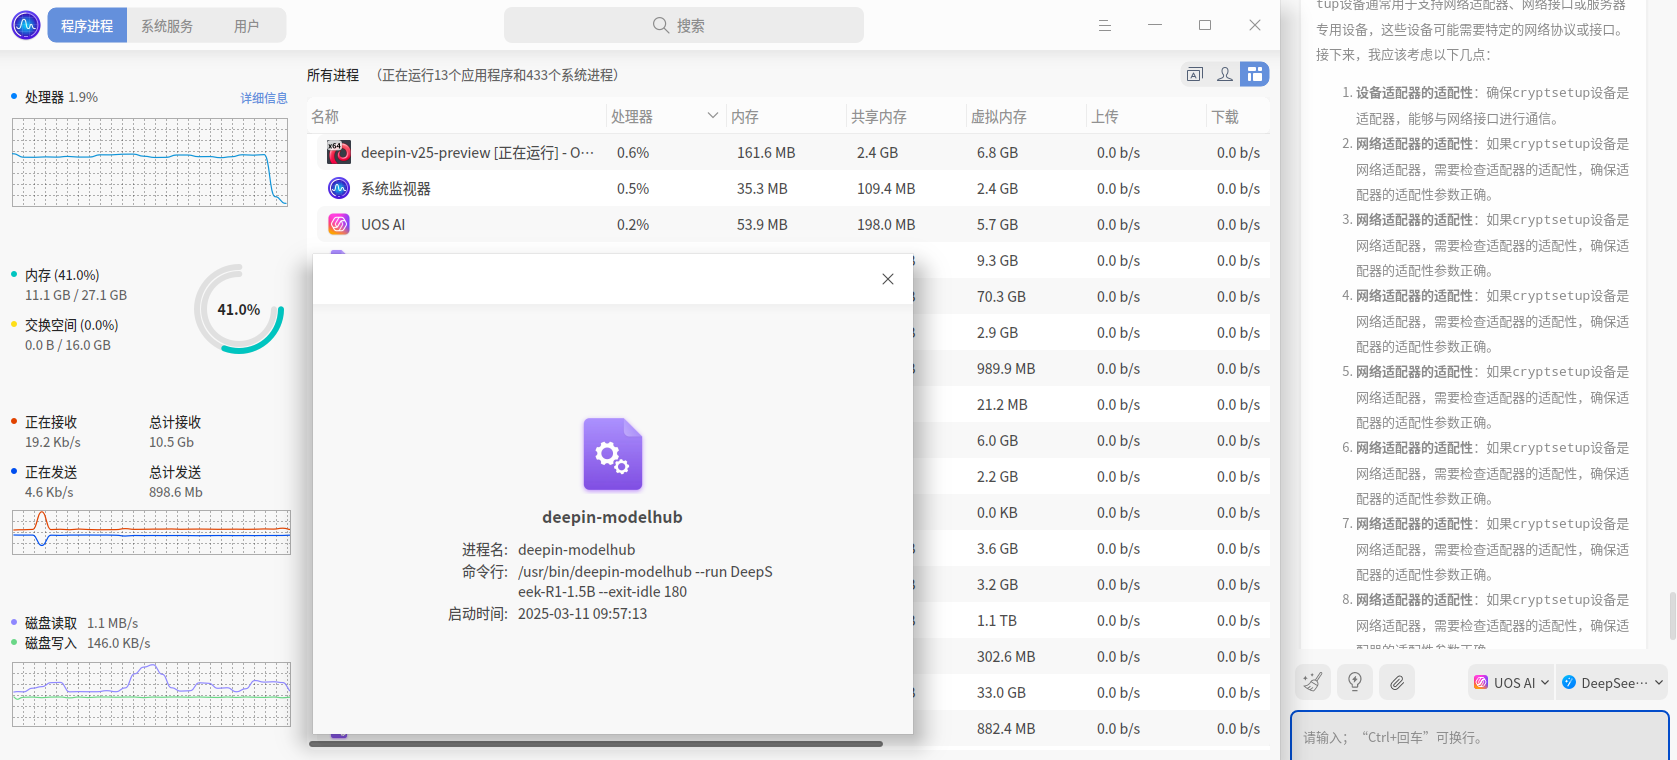This screenshot has height=760, width=1677.
Task: Open the hamburger menu in the title bar
Action: (x=1105, y=25)
